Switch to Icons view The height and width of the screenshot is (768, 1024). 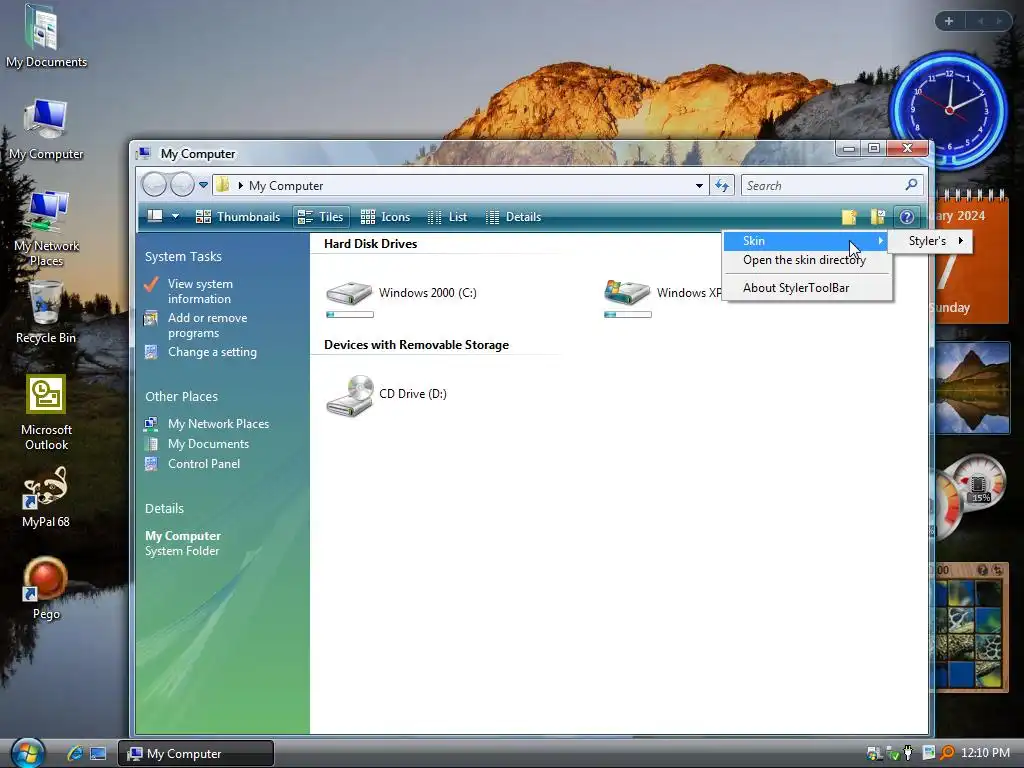pyautogui.click(x=385, y=217)
